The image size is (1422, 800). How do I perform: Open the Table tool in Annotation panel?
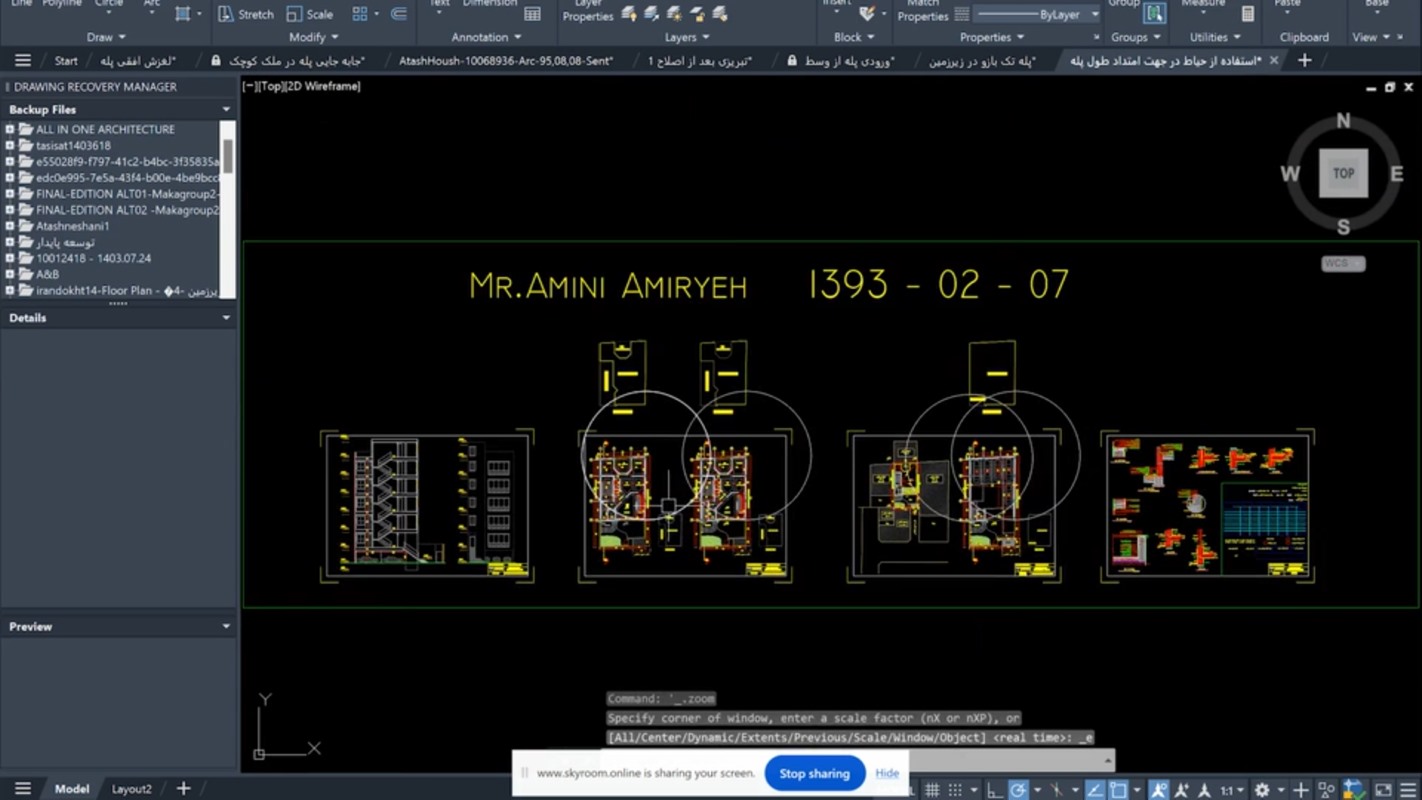point(533,14)
